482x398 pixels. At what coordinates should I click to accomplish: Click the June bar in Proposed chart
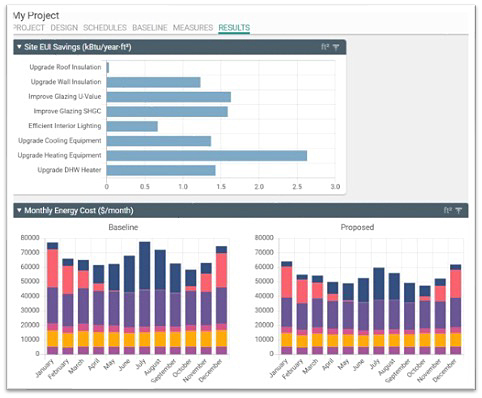click(x=363, y=316)
